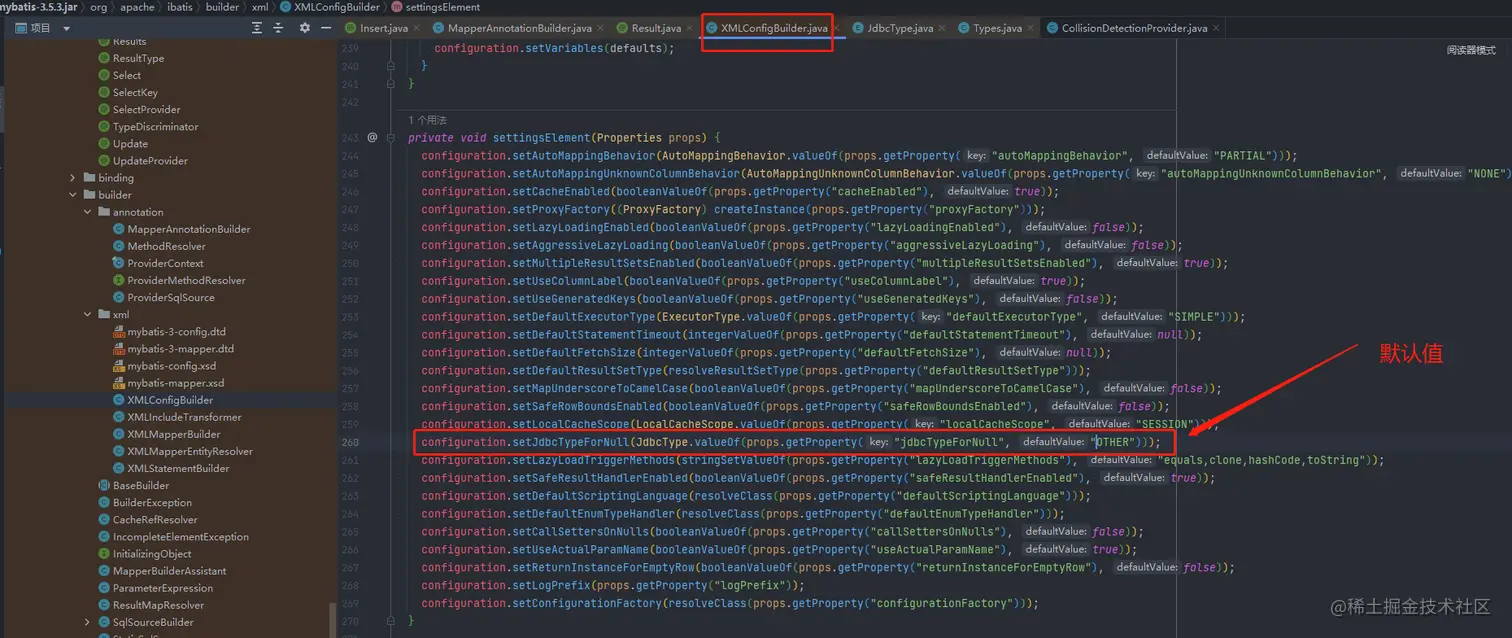The width and height of the screenshot is (1512, 638).
Task: Collapse the builder folder
Action: pyautogui.click(x=73, y=195)
